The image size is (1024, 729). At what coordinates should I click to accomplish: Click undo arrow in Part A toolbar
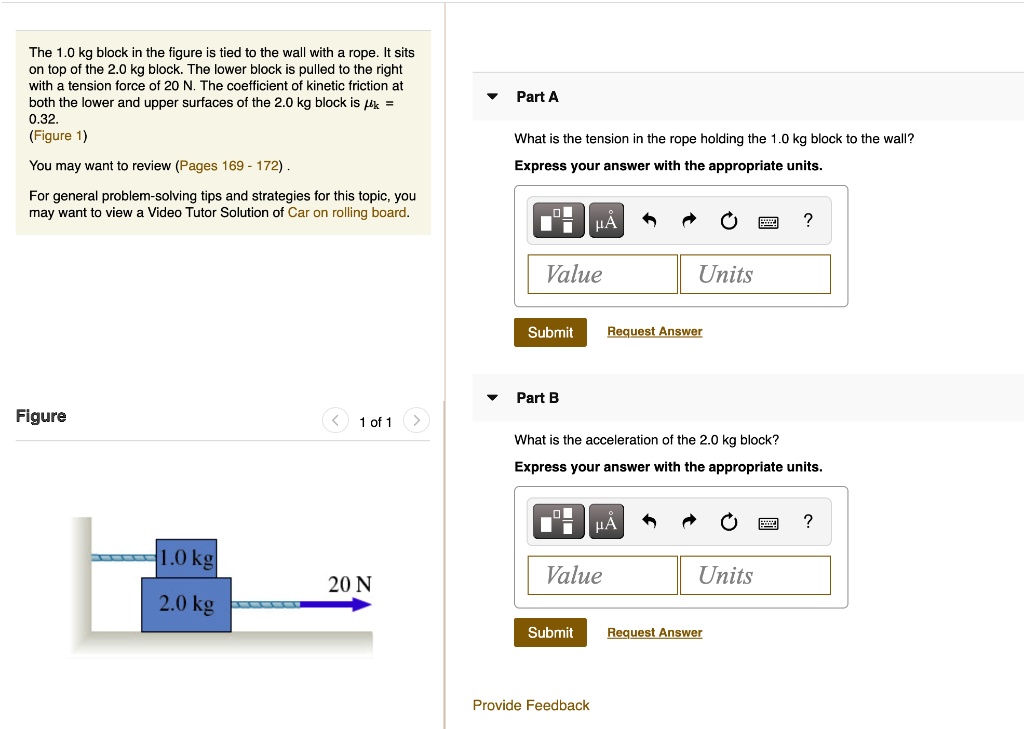[648, 220]
